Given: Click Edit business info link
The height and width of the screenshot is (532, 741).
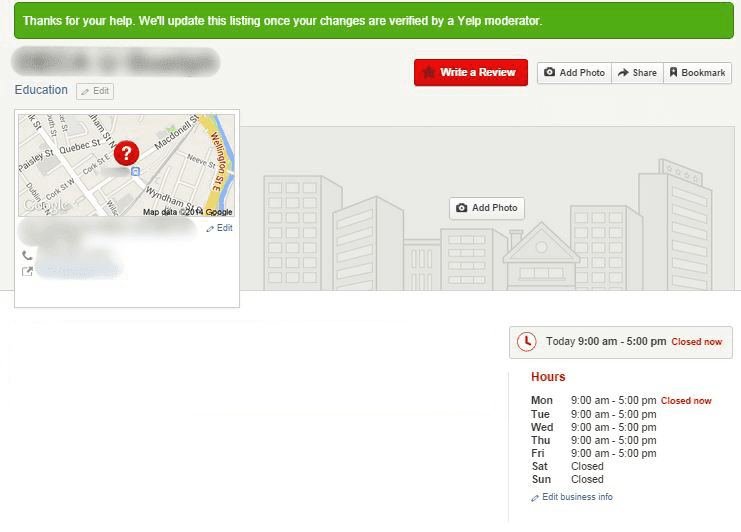Looking at the screenshot, I should coord(577,497).
